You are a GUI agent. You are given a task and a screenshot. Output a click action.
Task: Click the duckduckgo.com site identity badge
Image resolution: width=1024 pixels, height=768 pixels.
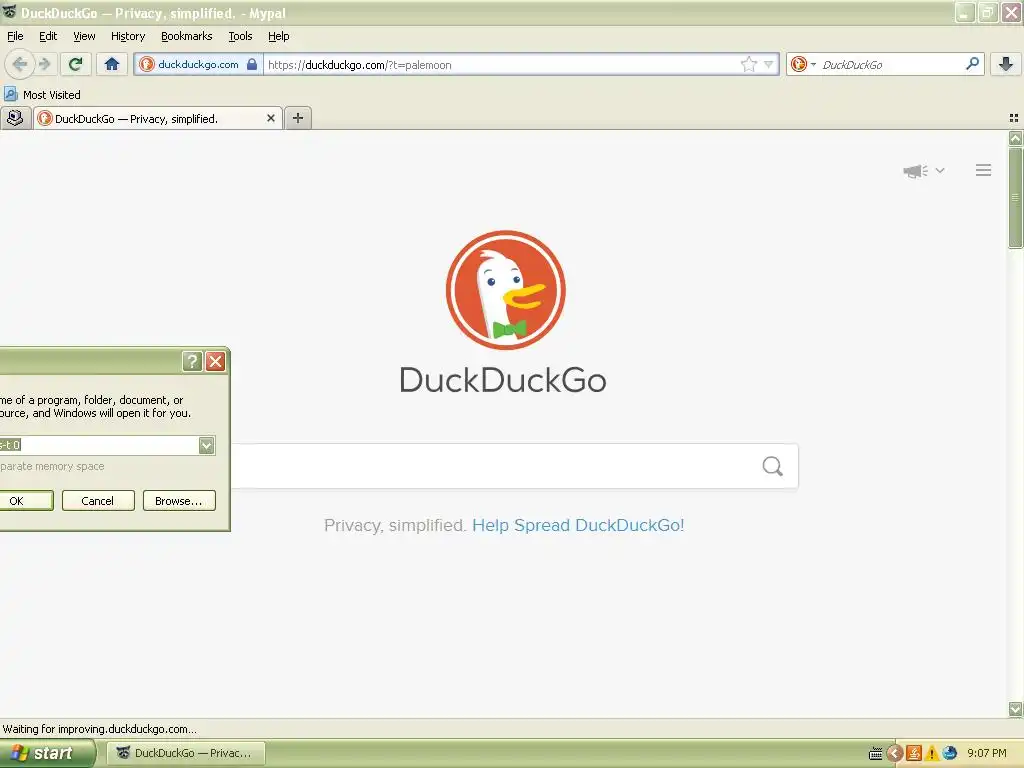click(198, 64)
